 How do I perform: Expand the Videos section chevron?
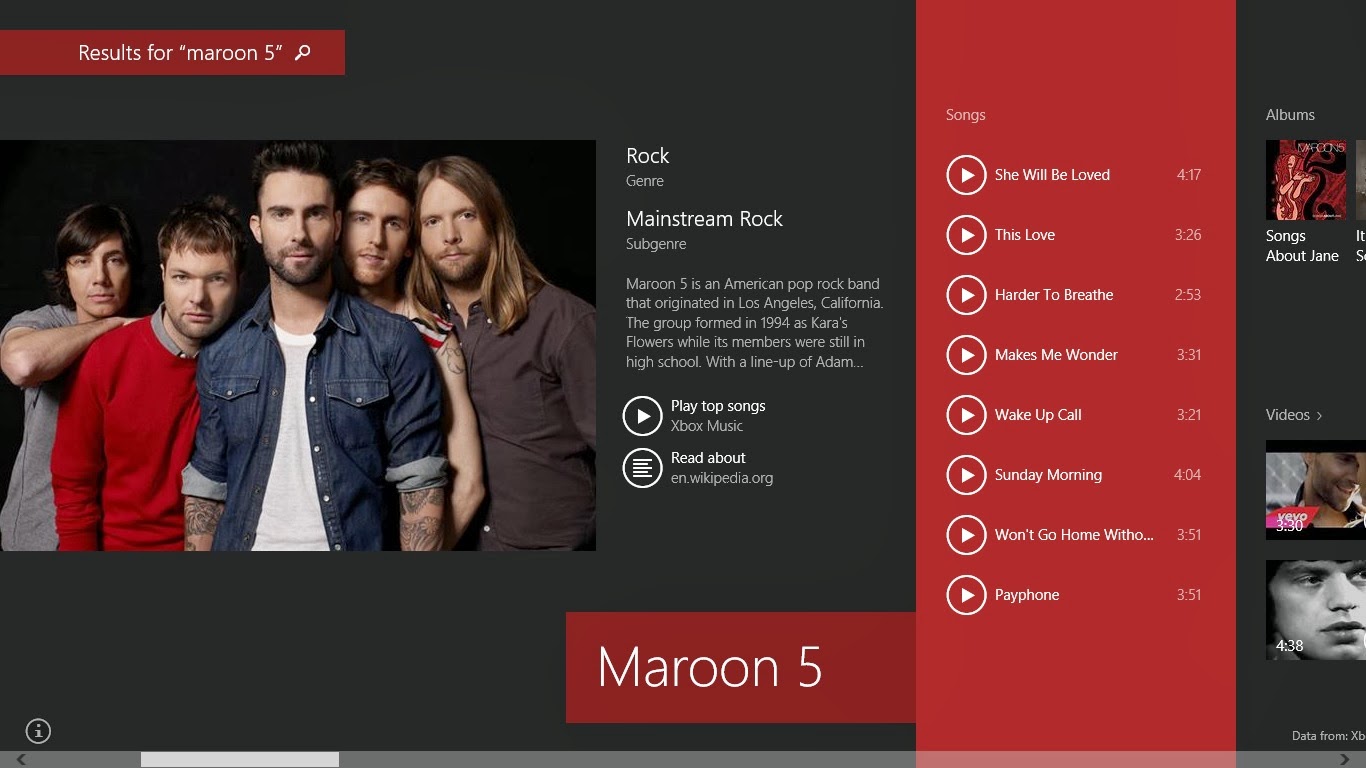(1319, 415)
